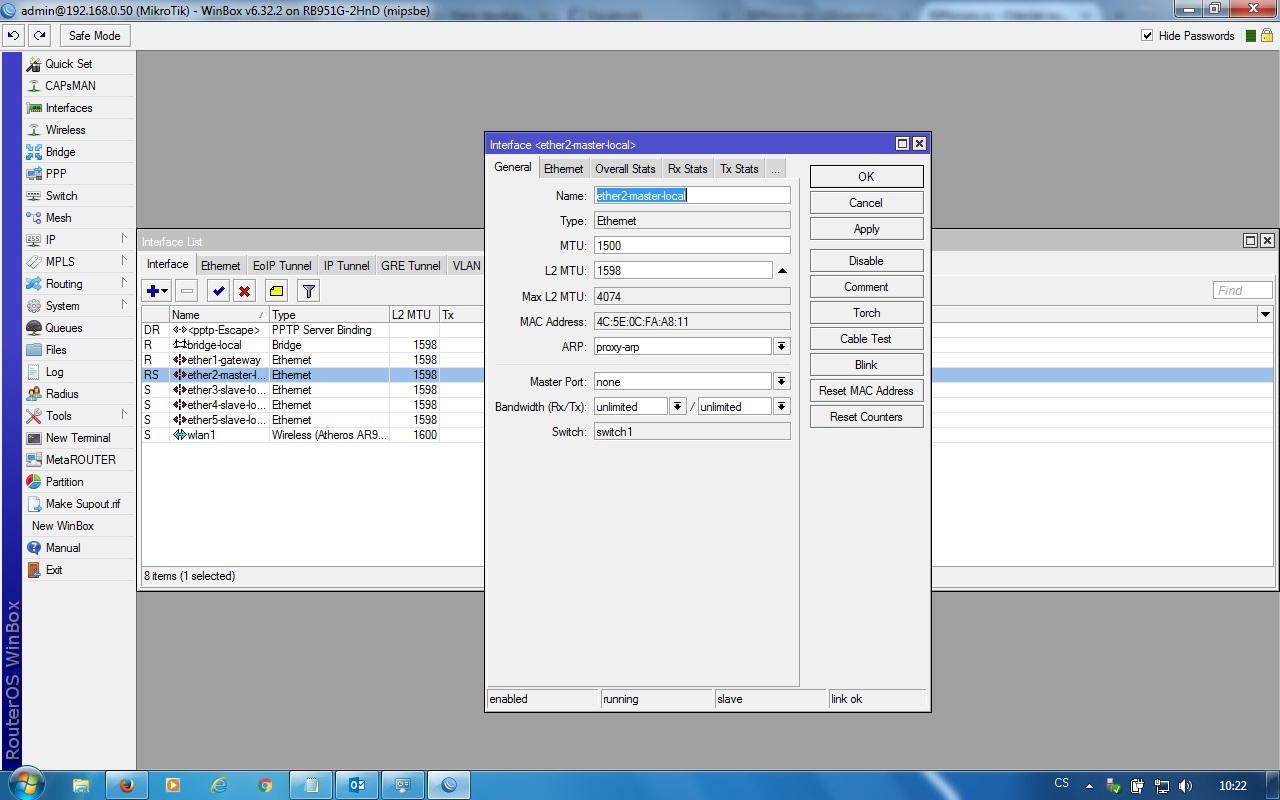The image size is (1280, 800).
Task: Expand MPLS submenu
Action: pyautogui.click(x=79, y=262)
